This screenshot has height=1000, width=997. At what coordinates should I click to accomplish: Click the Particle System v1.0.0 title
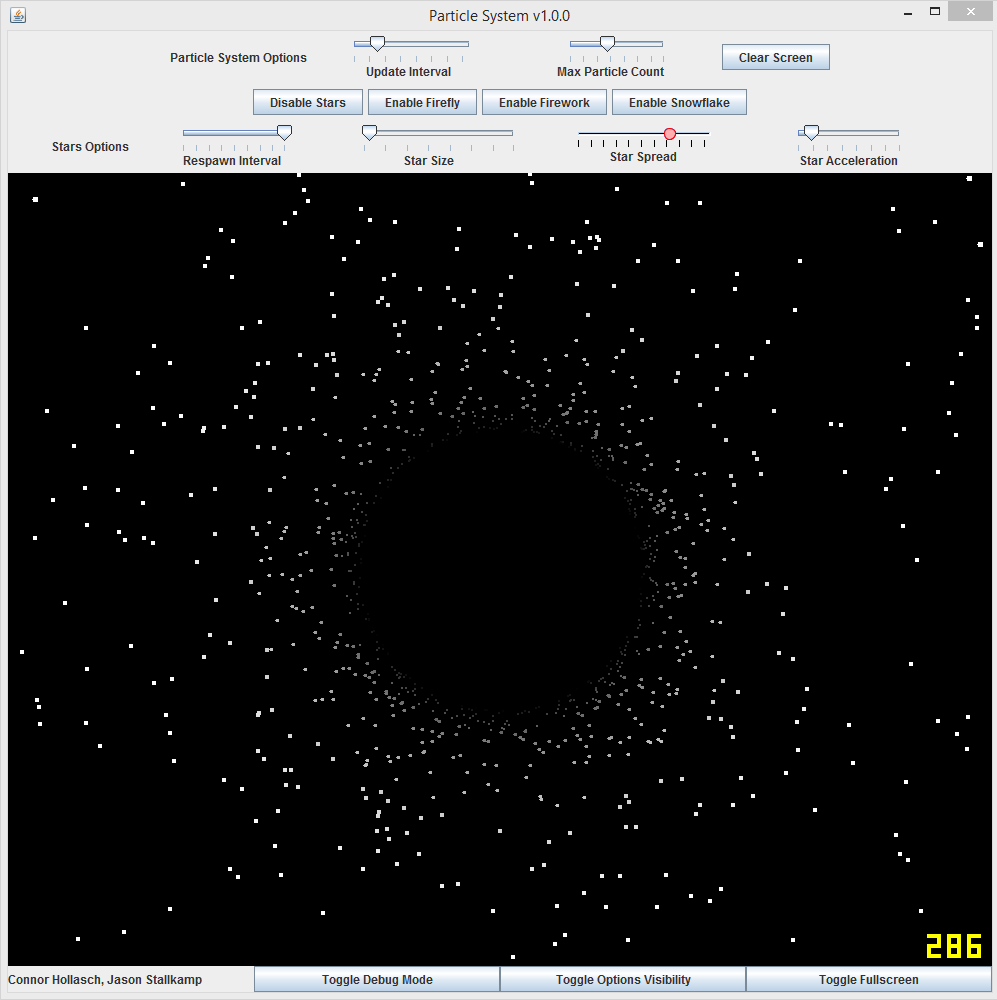[x=499, y=16]
